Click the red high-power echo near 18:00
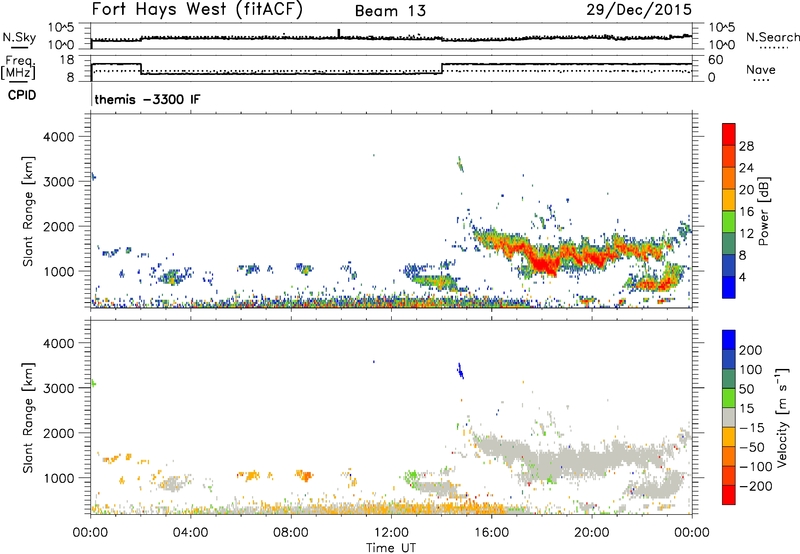Image resolution: width=800 pixels, height=554 pixels. 544,265
